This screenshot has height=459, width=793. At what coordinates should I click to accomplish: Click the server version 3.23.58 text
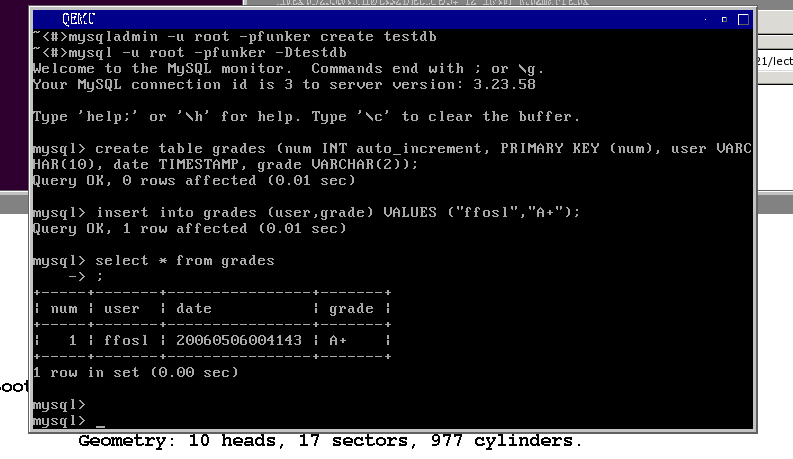pos(504,84)
